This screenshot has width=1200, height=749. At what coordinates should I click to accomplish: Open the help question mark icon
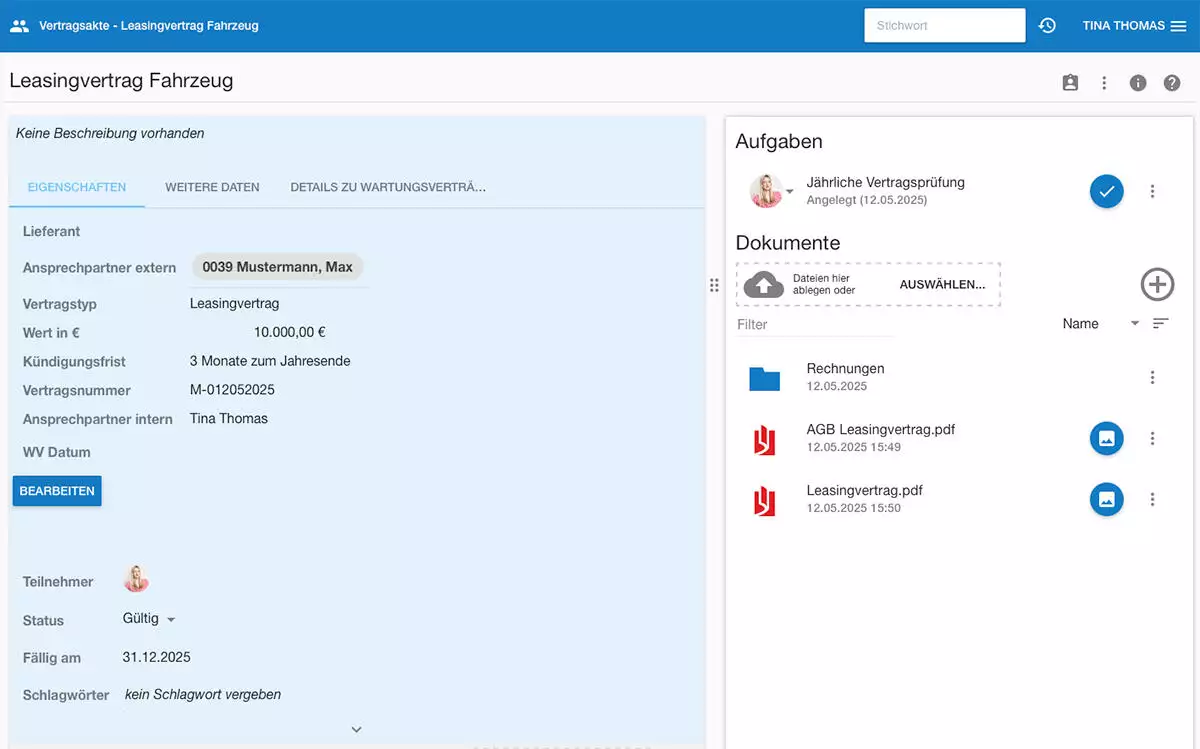pyautogui.click(x=1172, y=83)
